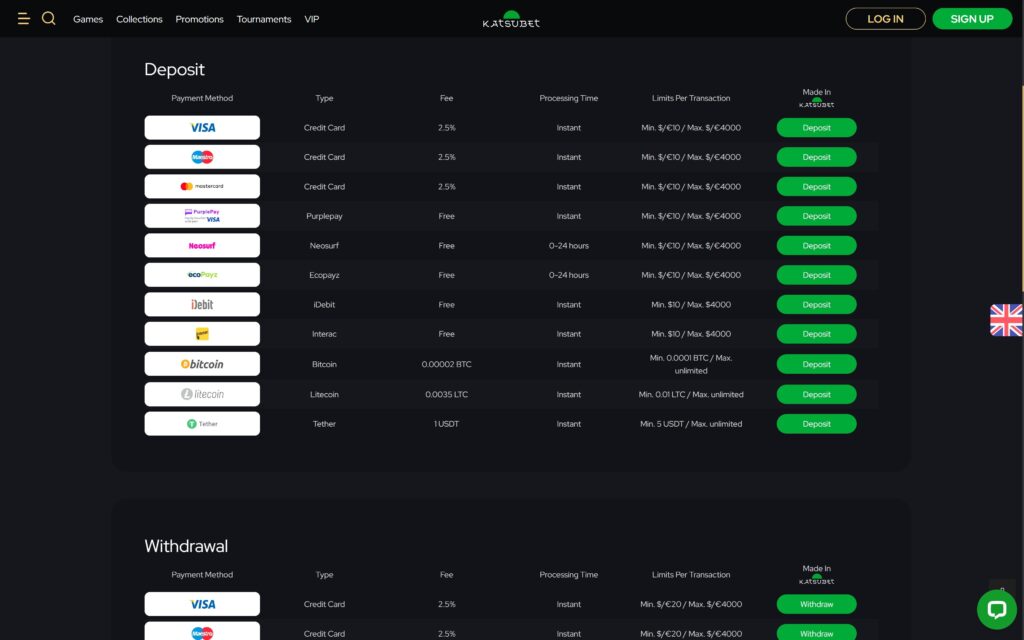Screen dimensions: 1024x640
Task: Click the UK flag language selector
Action: pyautogui.click(x=1005, y=318)
